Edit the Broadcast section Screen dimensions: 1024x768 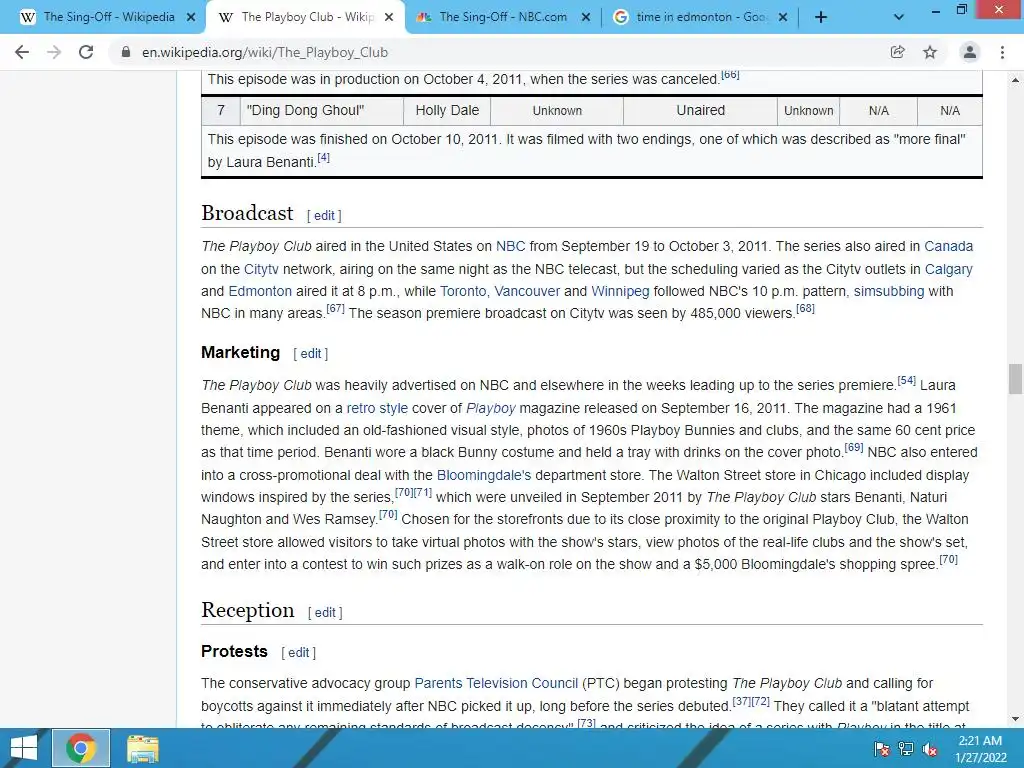(324, 216)
